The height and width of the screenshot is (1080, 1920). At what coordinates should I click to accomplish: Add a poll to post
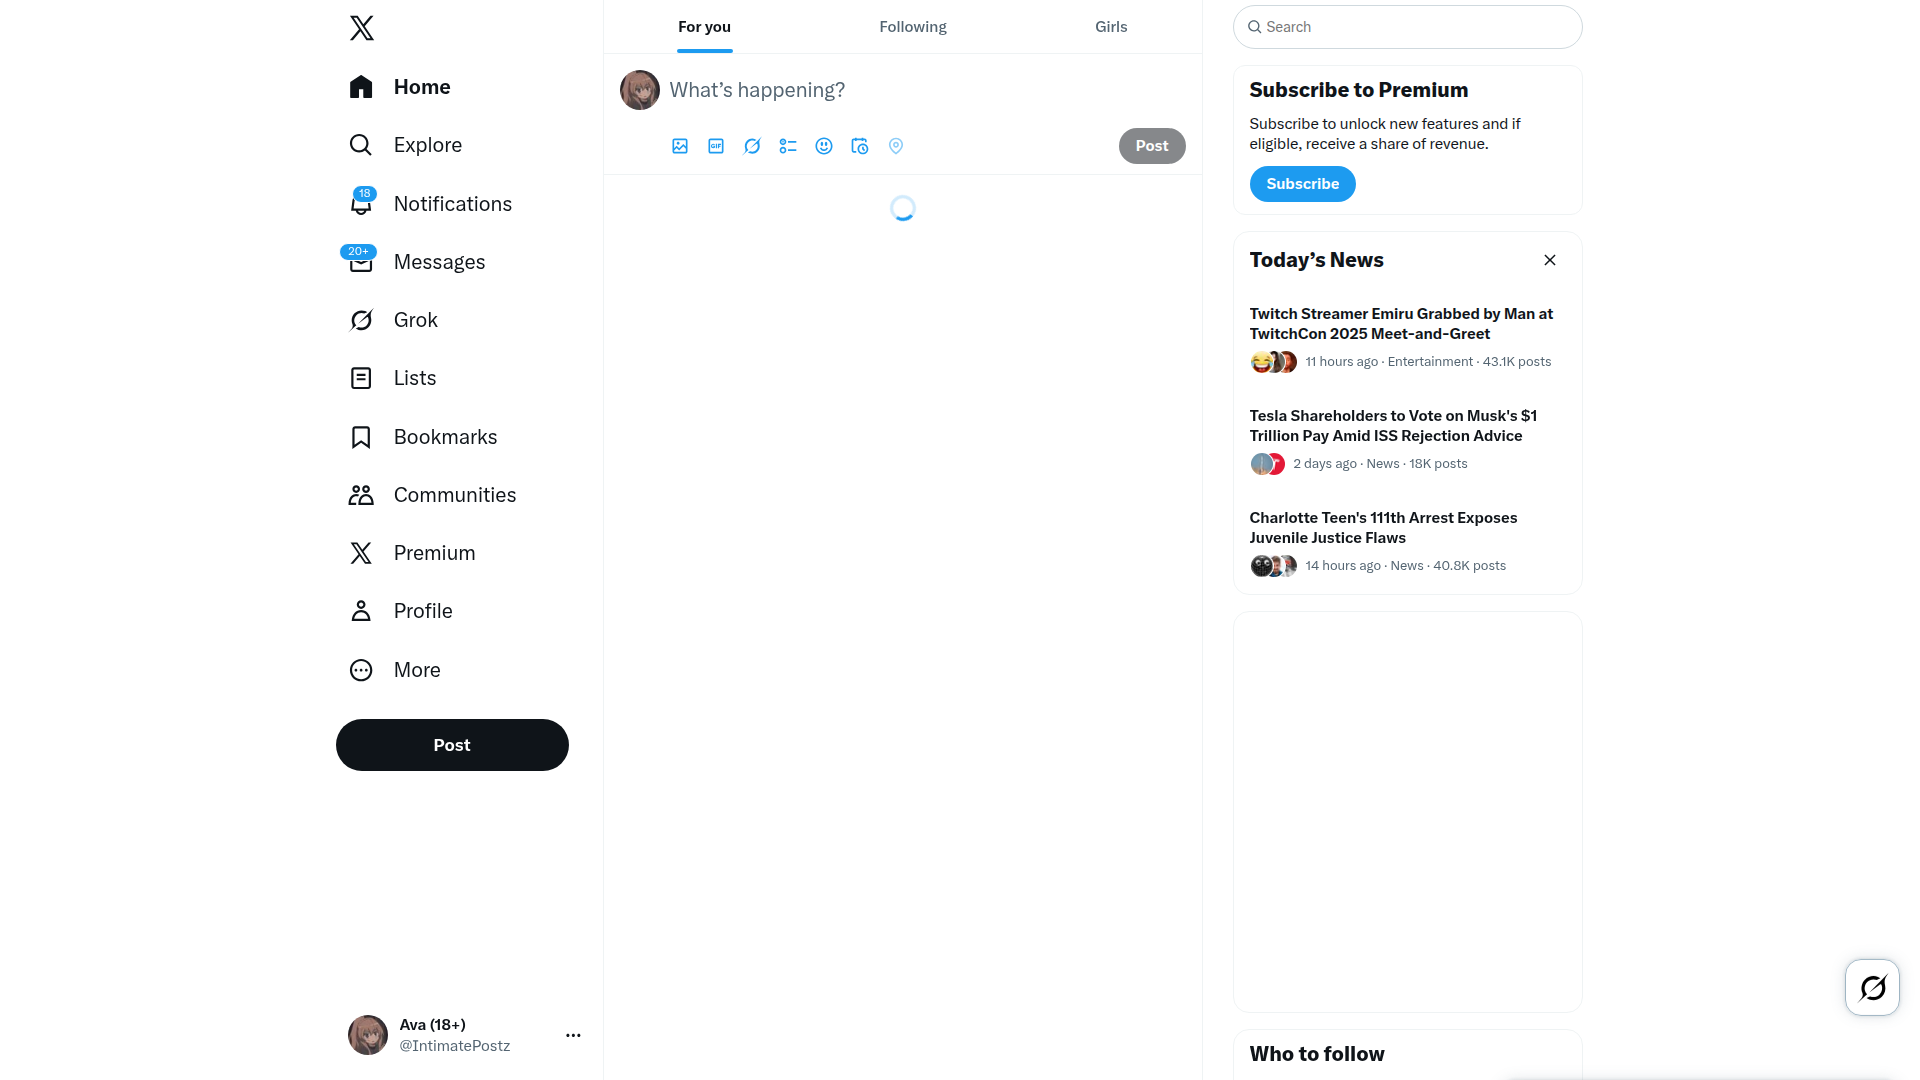coord(788,146)
